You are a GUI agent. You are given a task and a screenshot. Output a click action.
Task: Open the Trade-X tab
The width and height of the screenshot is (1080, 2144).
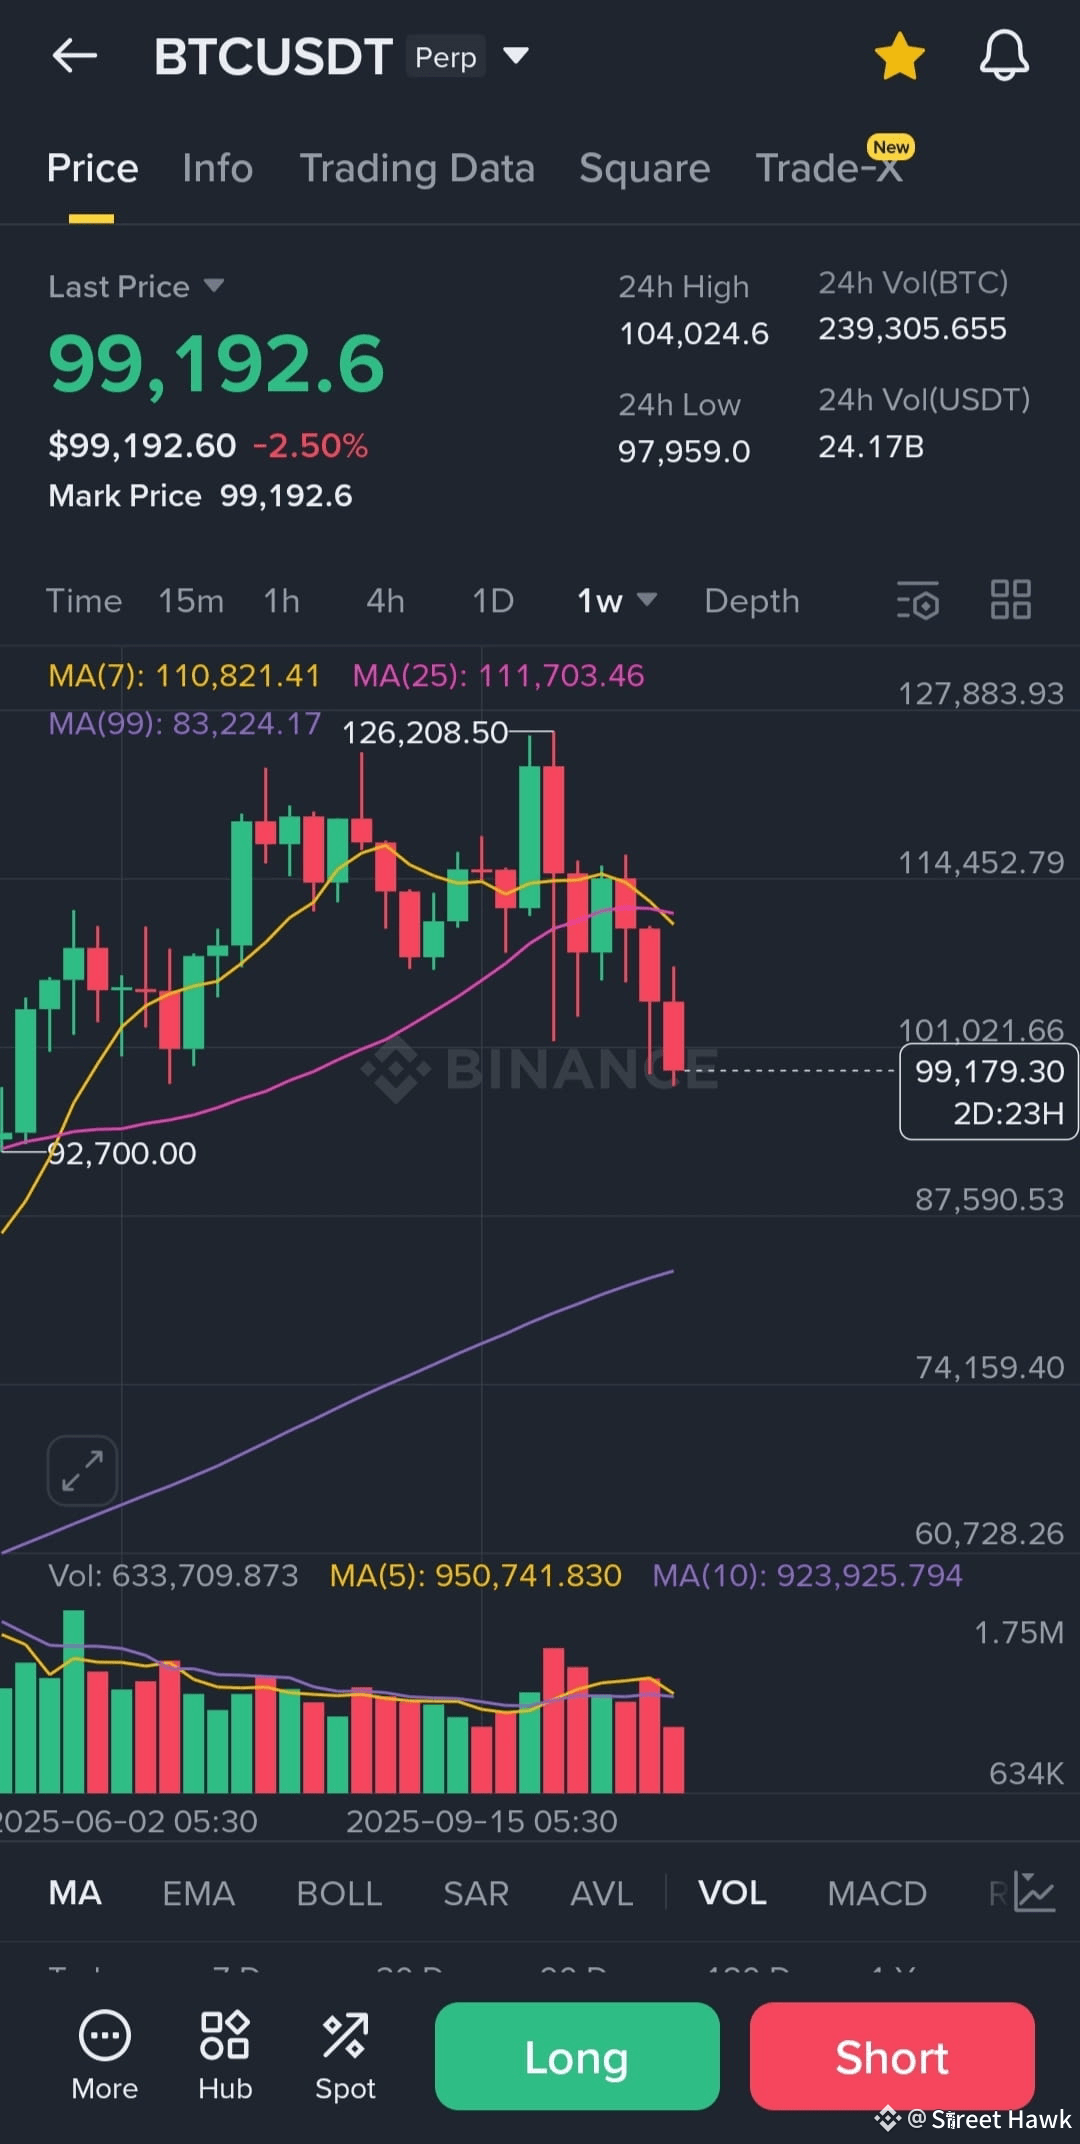click(x=829, y=168)
